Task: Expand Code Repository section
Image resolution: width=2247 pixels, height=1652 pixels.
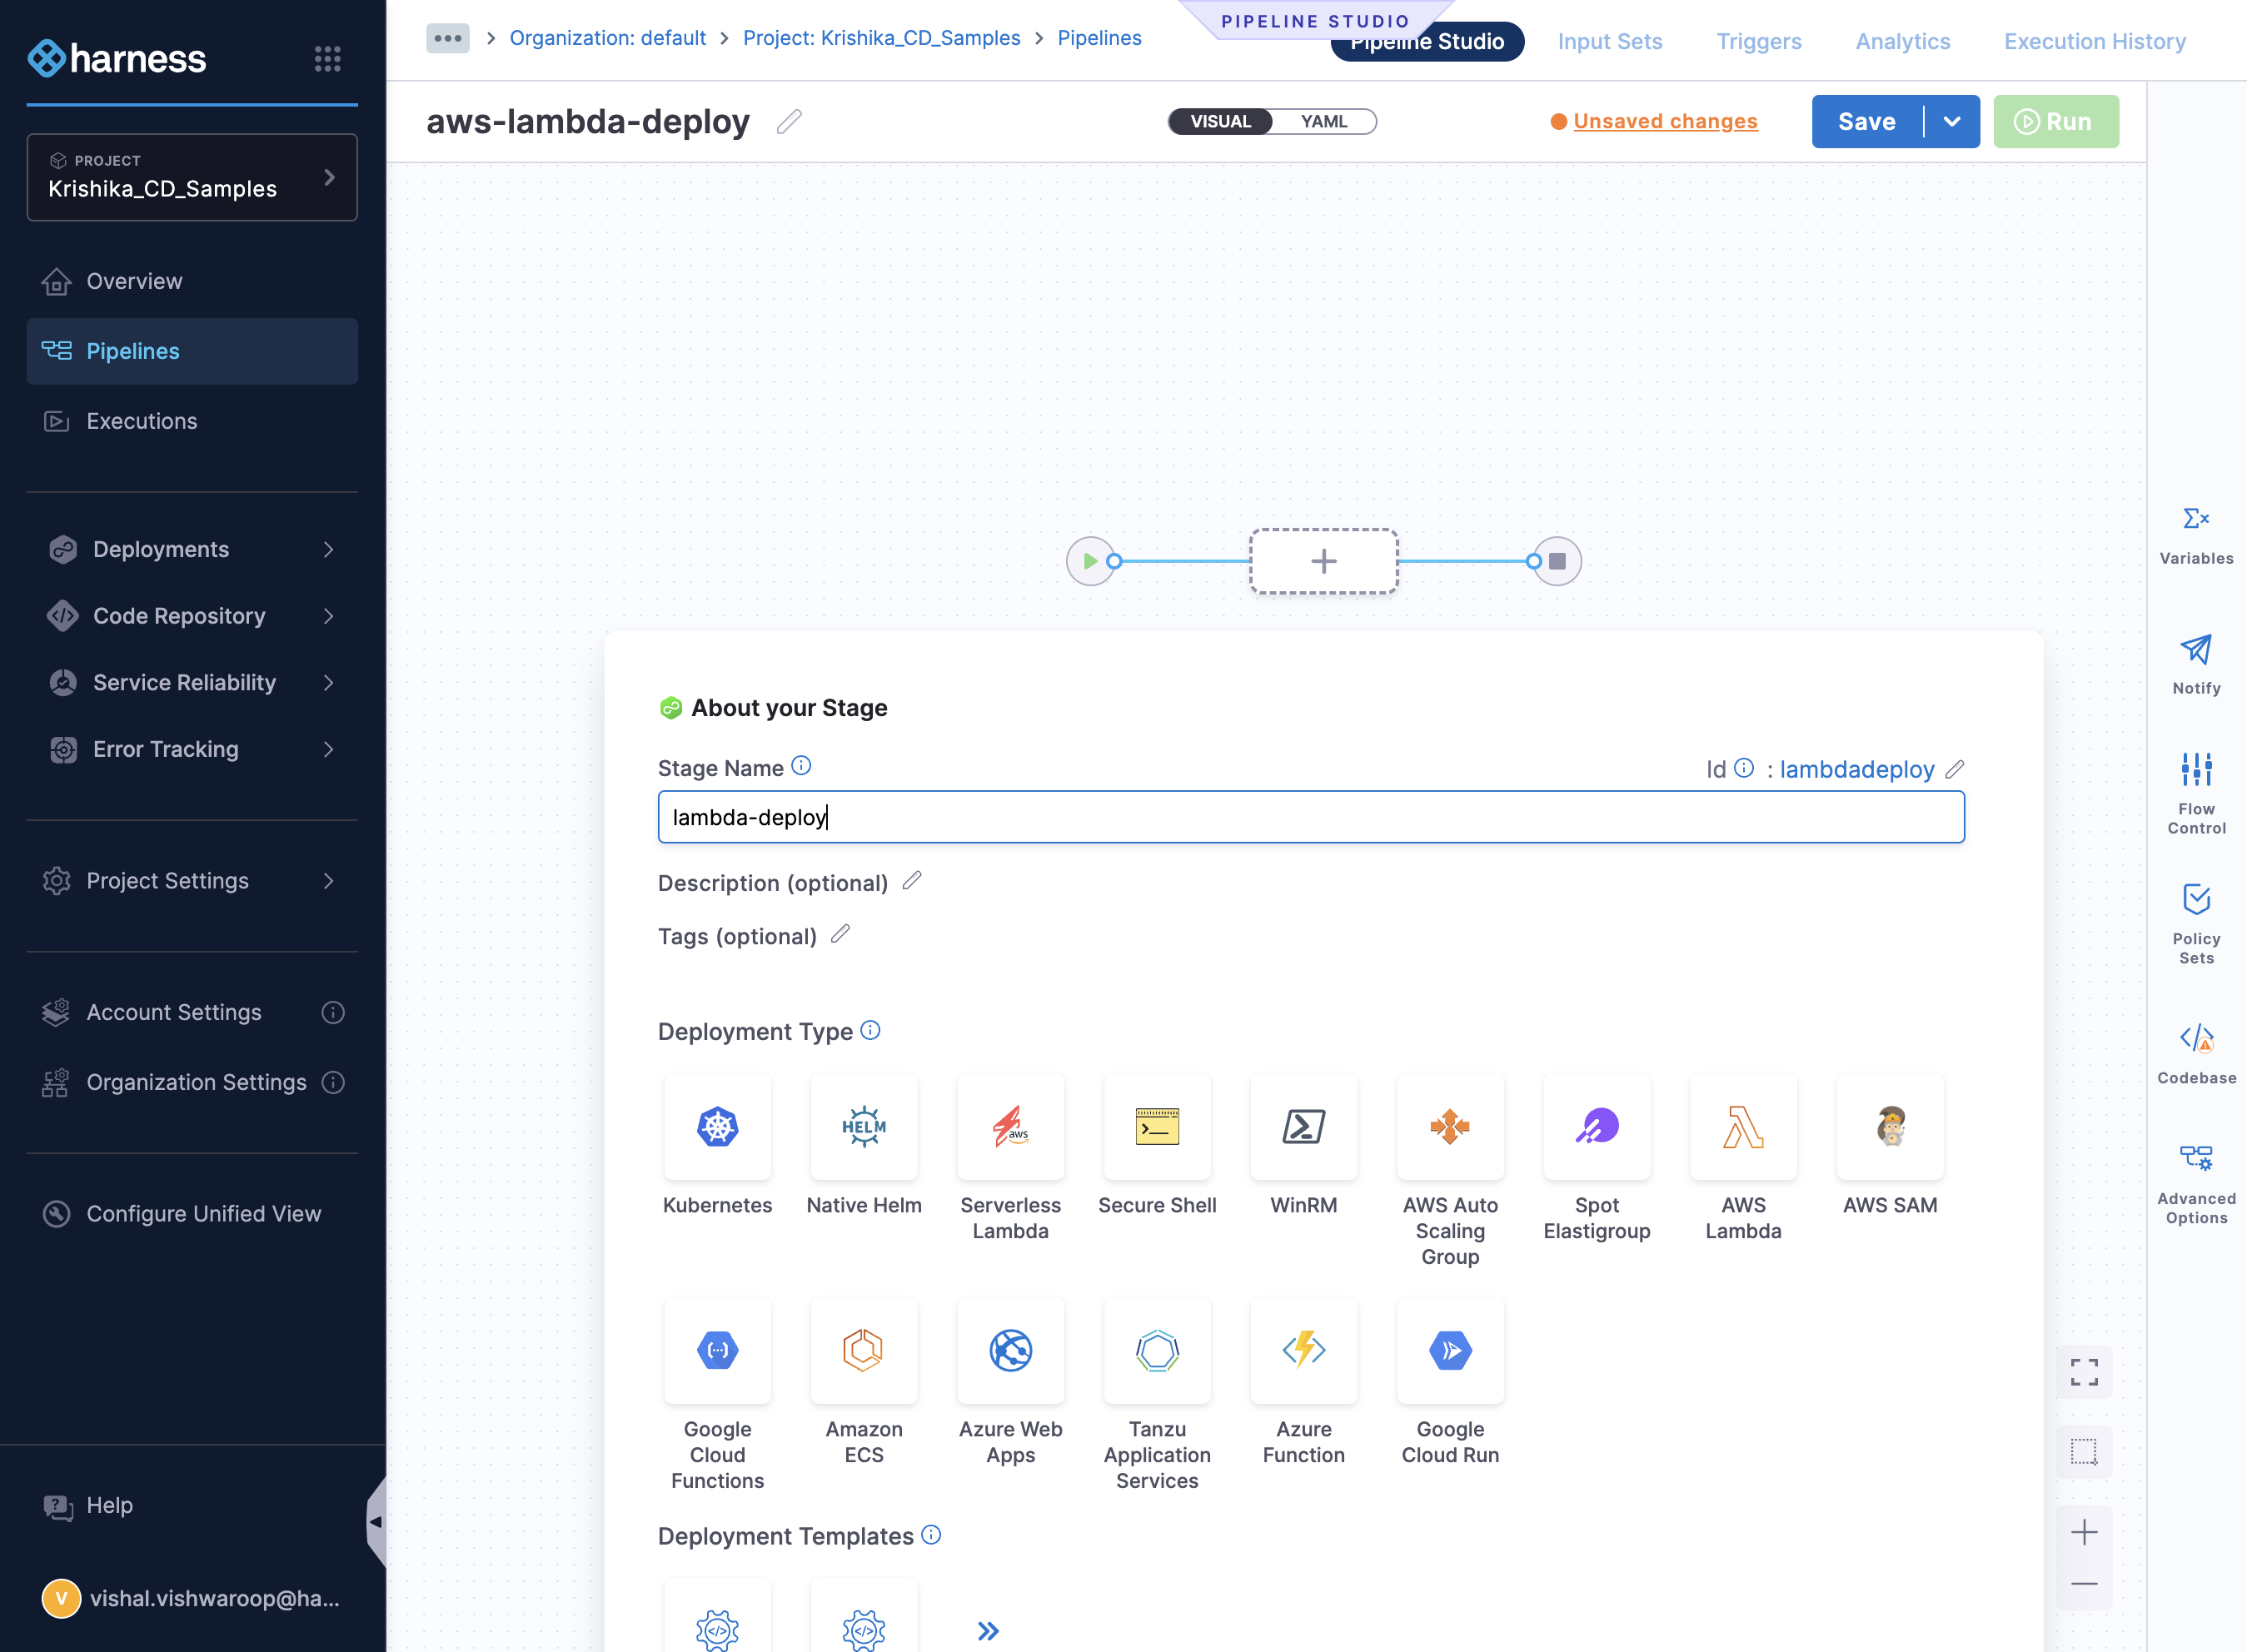Action: [x=192, y=616]
